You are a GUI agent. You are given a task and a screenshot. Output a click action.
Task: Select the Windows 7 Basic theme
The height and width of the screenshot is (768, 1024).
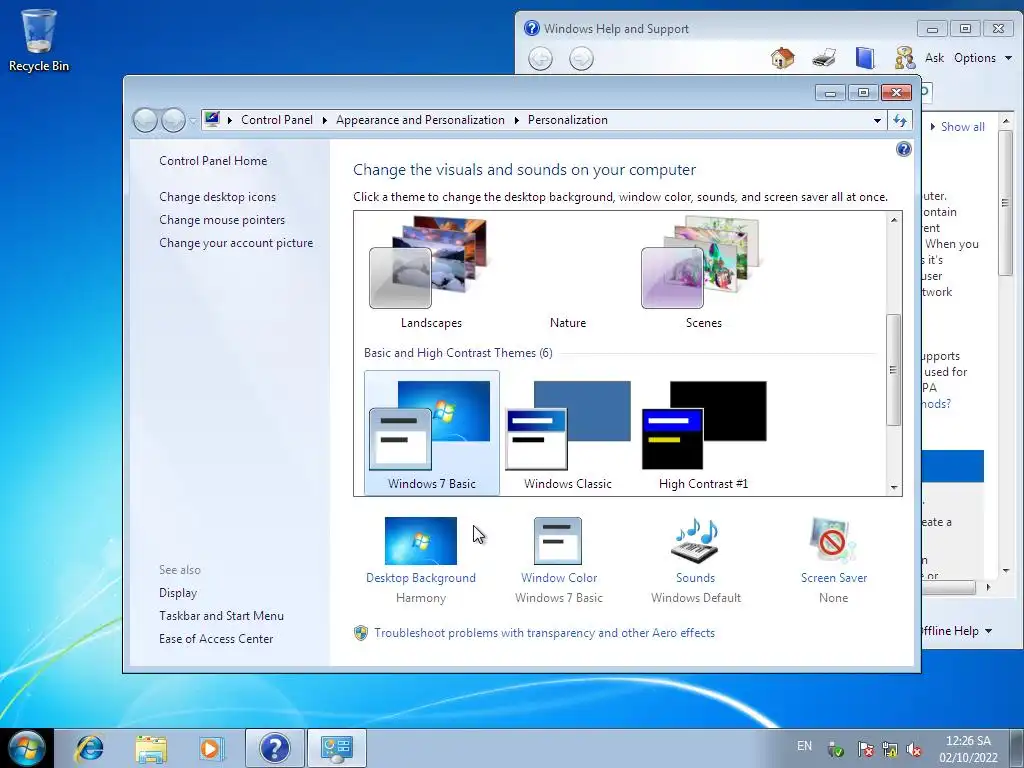[x=431, y=434]
